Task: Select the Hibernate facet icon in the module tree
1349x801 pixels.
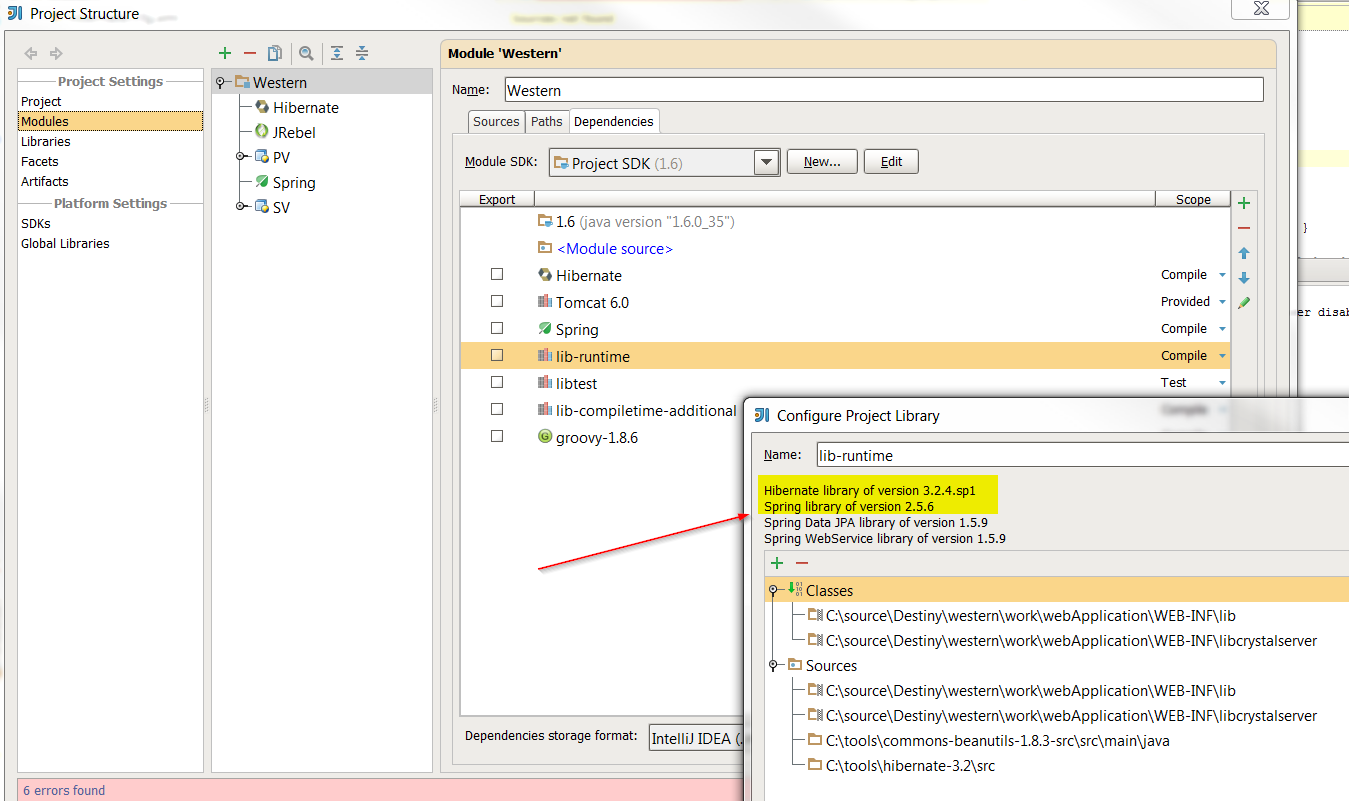Action: (262, 107)
